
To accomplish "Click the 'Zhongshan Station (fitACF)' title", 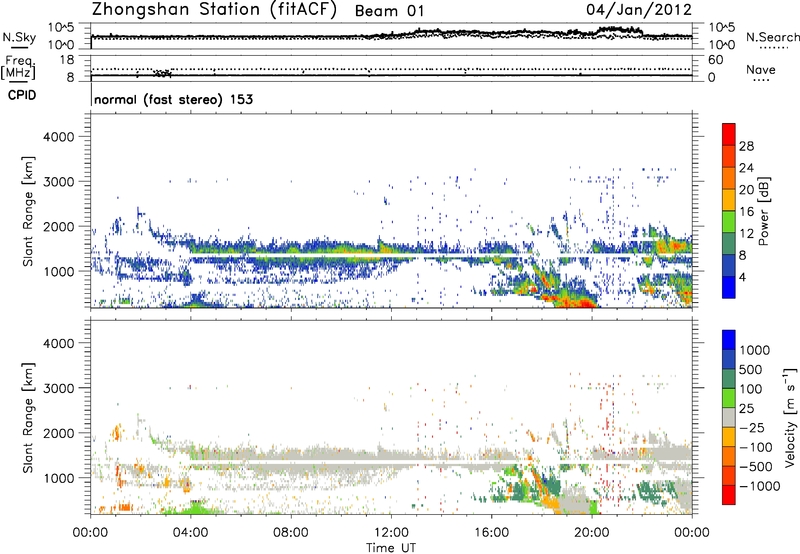I will pyautogui.click(x=214, y=10).
